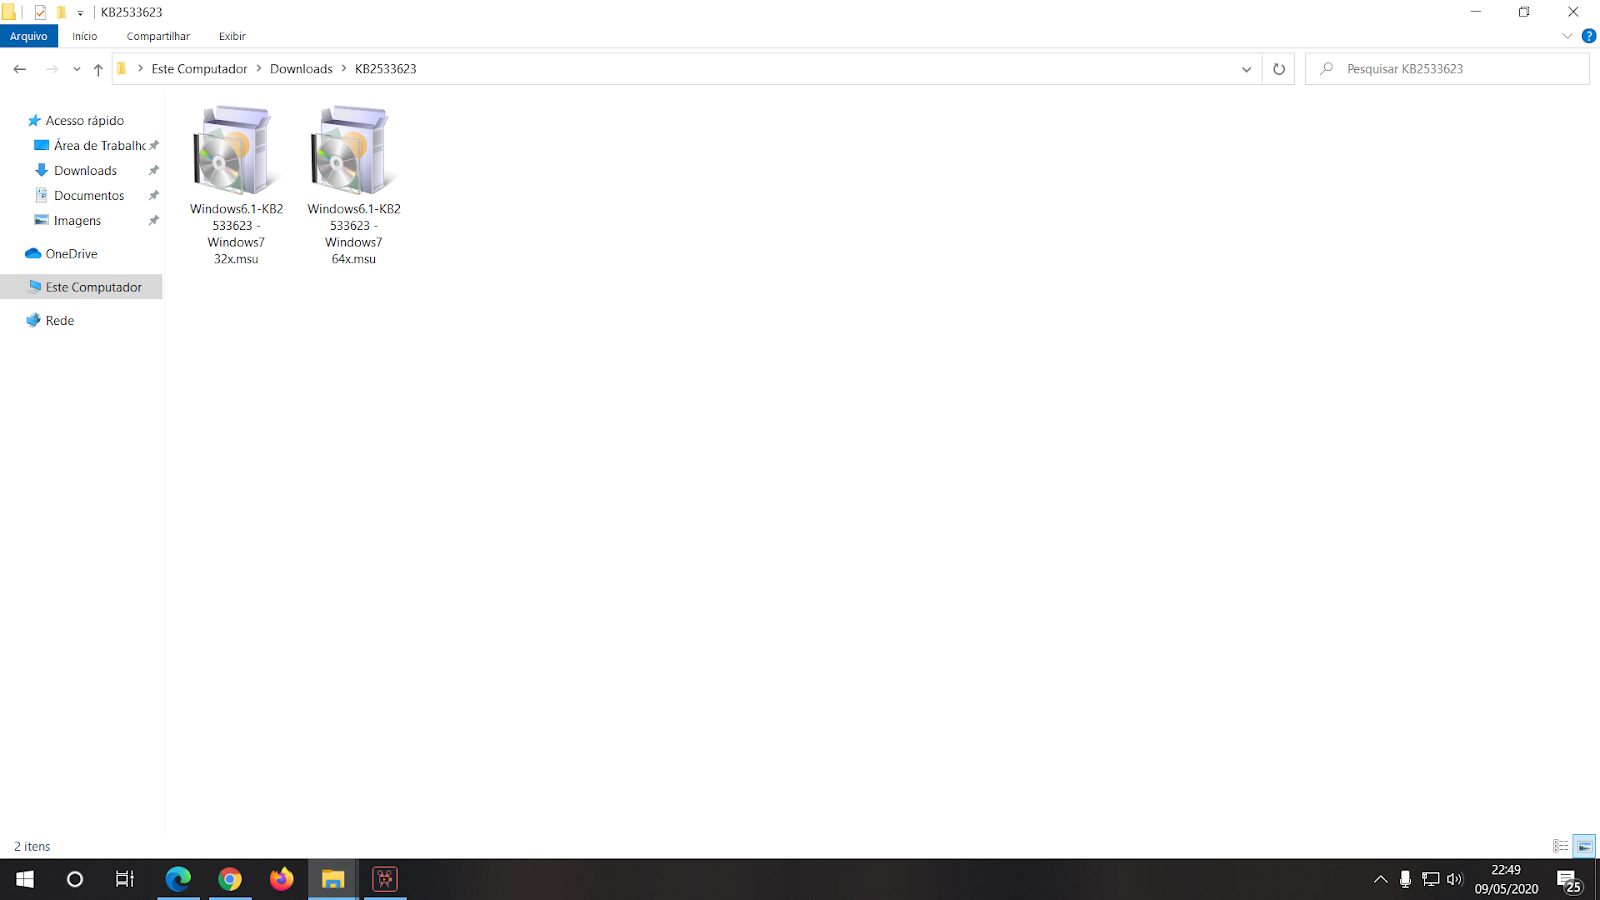Click the network tray icon

pyautogui.click(x=1431, y=879)
